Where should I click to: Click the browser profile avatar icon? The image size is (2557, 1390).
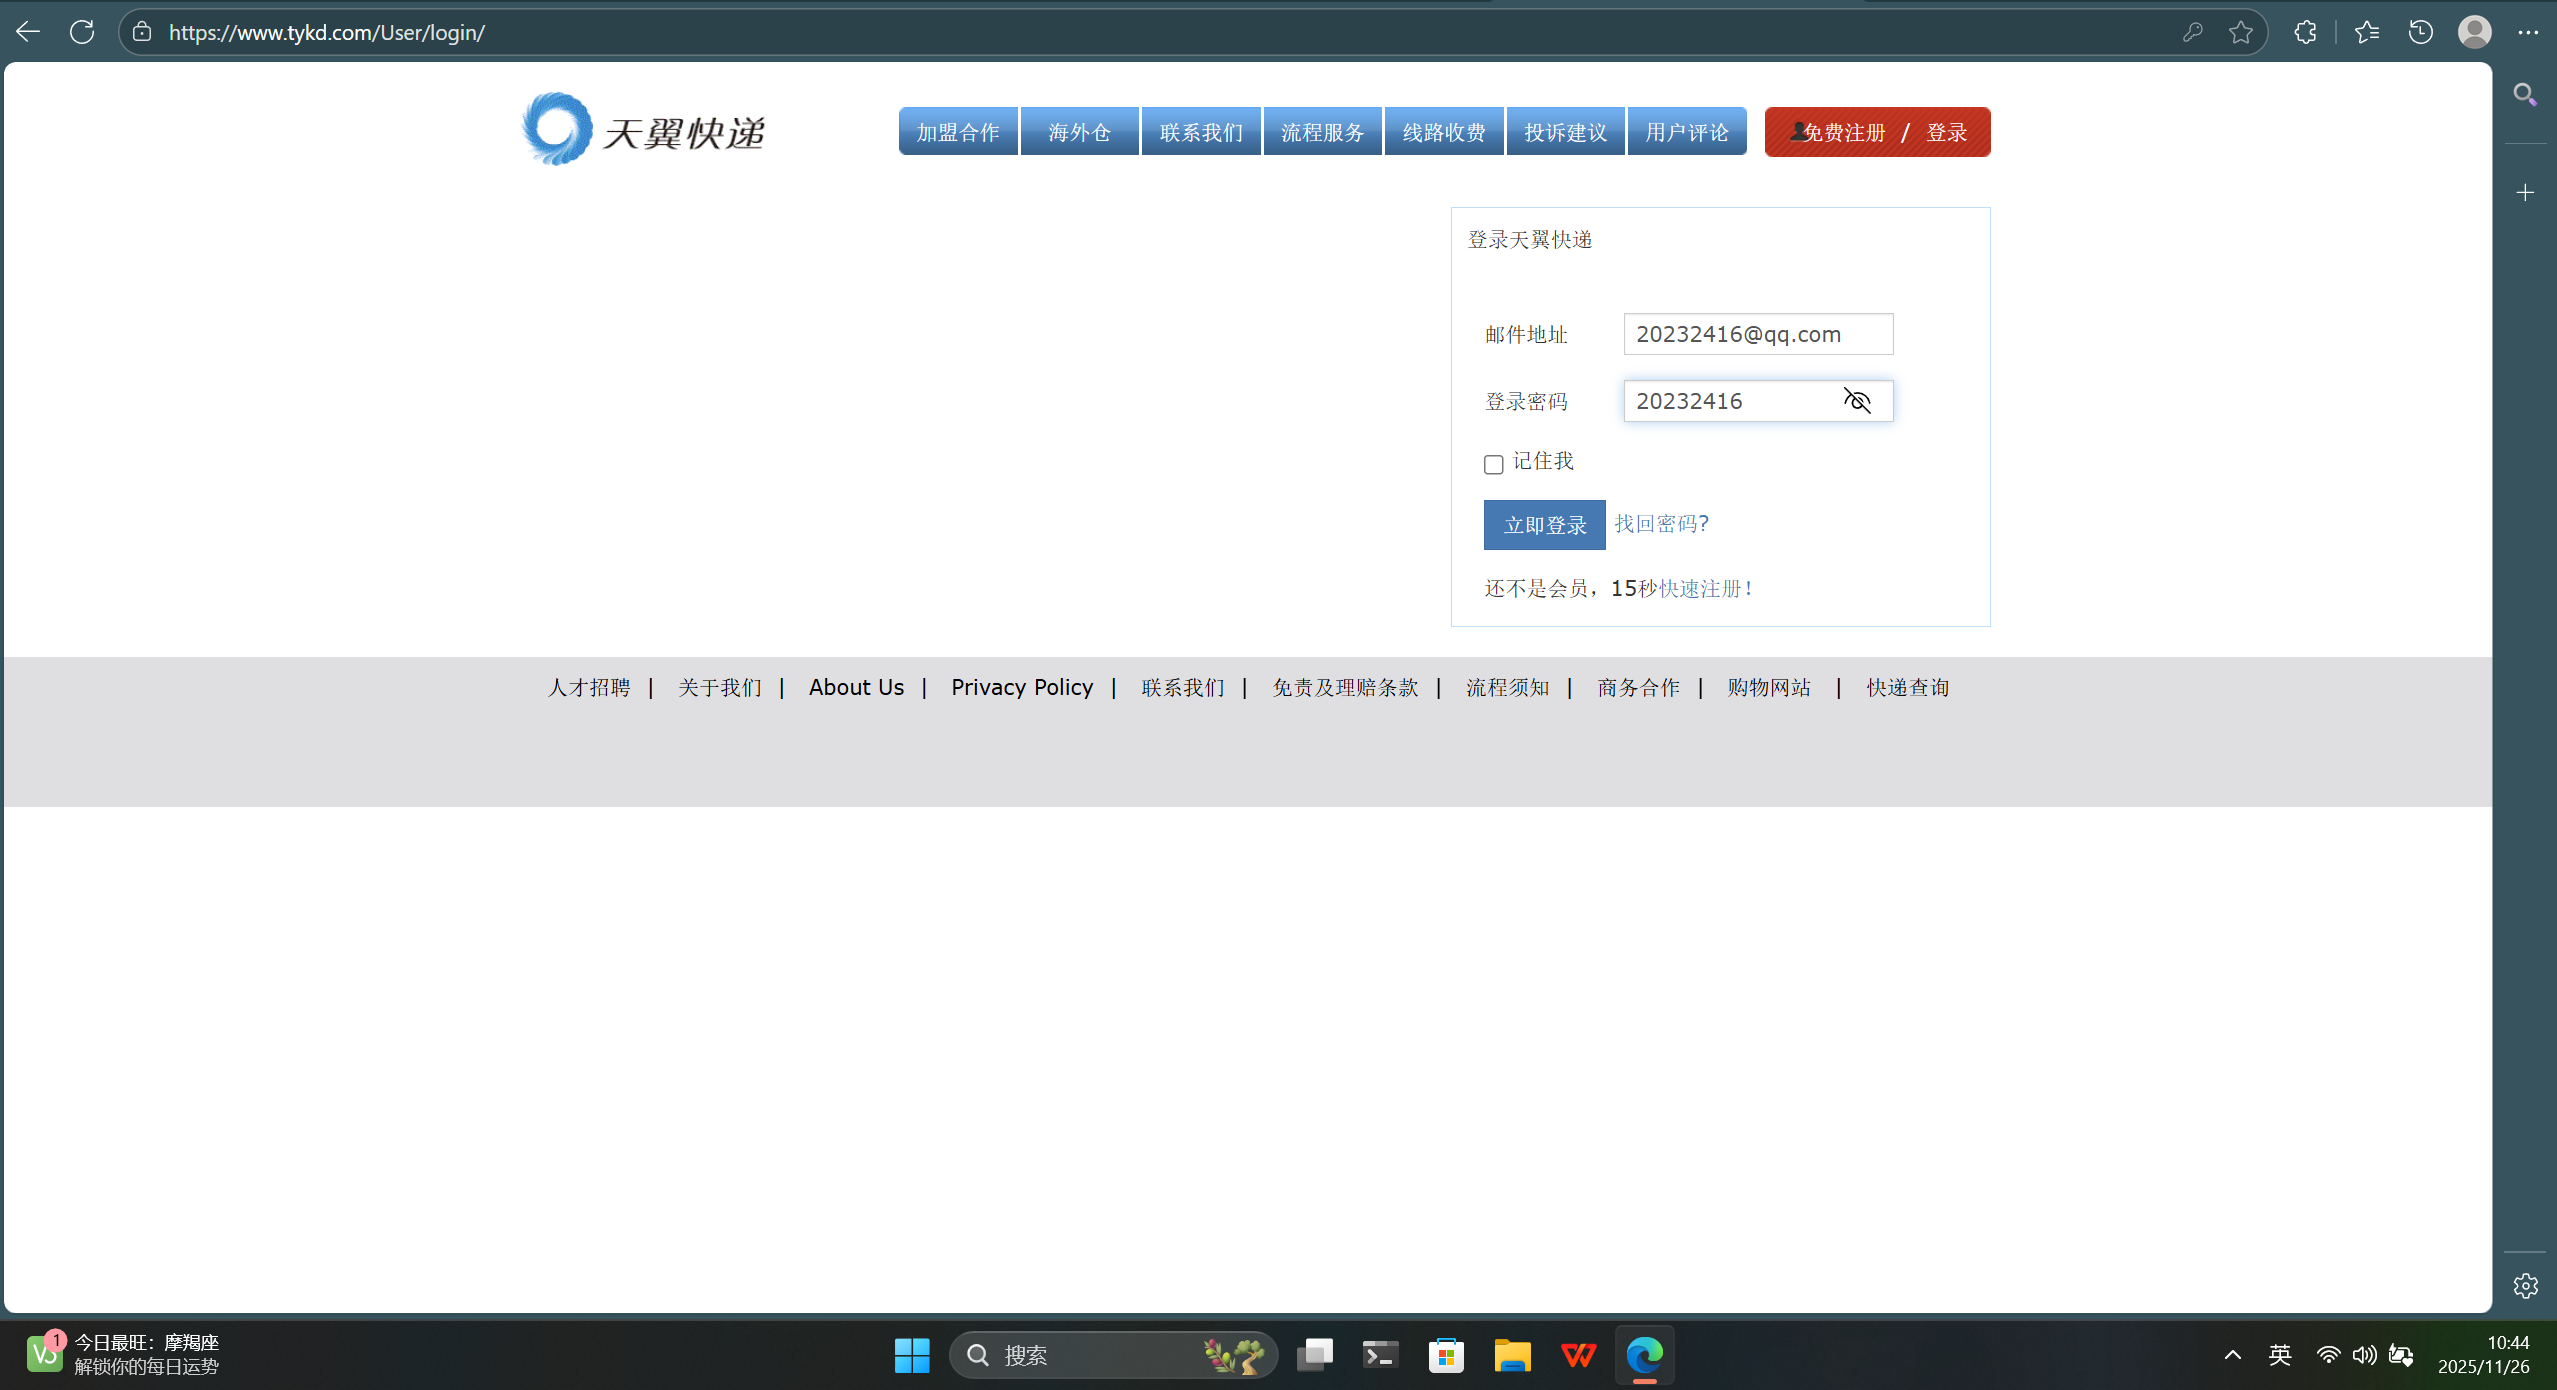(x=2474, y=32)
